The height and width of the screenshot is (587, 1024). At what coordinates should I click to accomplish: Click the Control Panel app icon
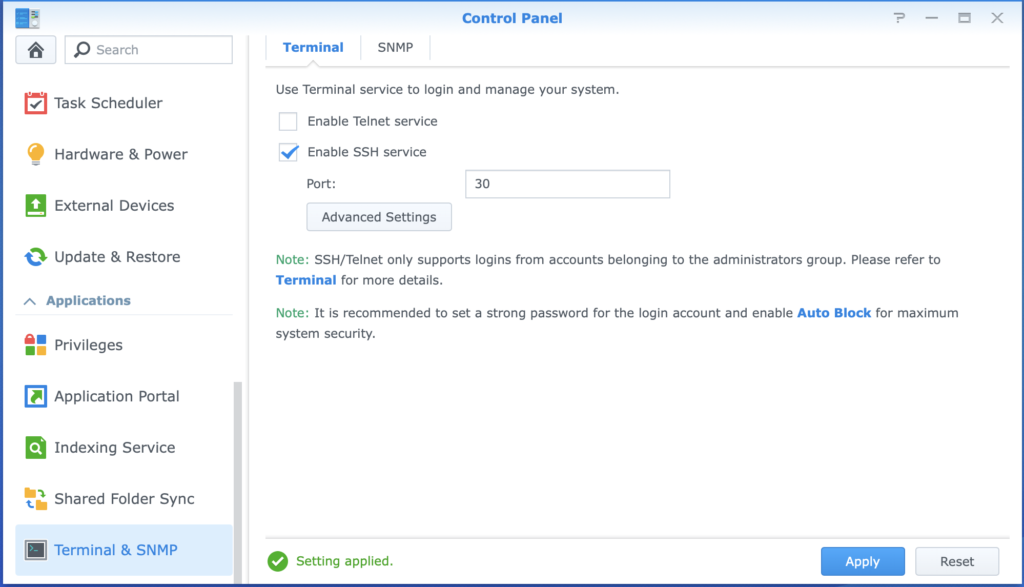coord(27,18)
